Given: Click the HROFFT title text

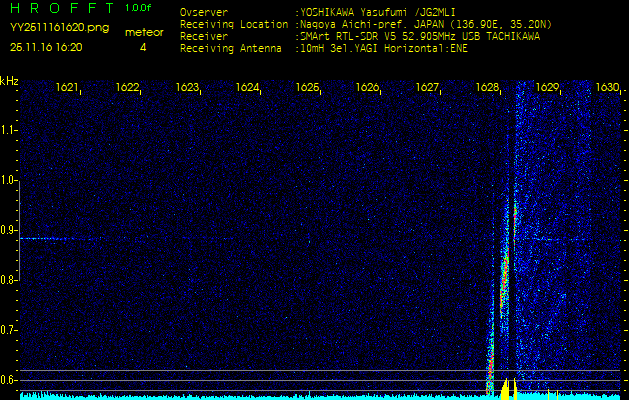Looking at the screenshot, I should [x=60, y=8].
